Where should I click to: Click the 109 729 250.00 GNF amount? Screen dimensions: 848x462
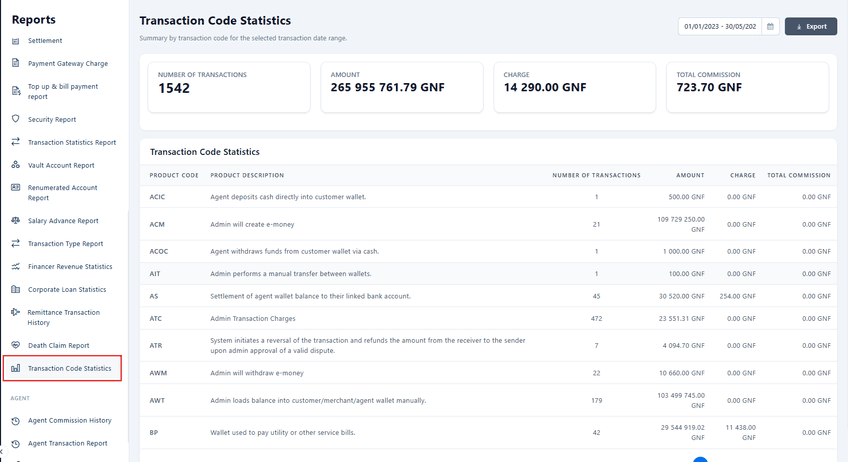(x=681, y=225)
